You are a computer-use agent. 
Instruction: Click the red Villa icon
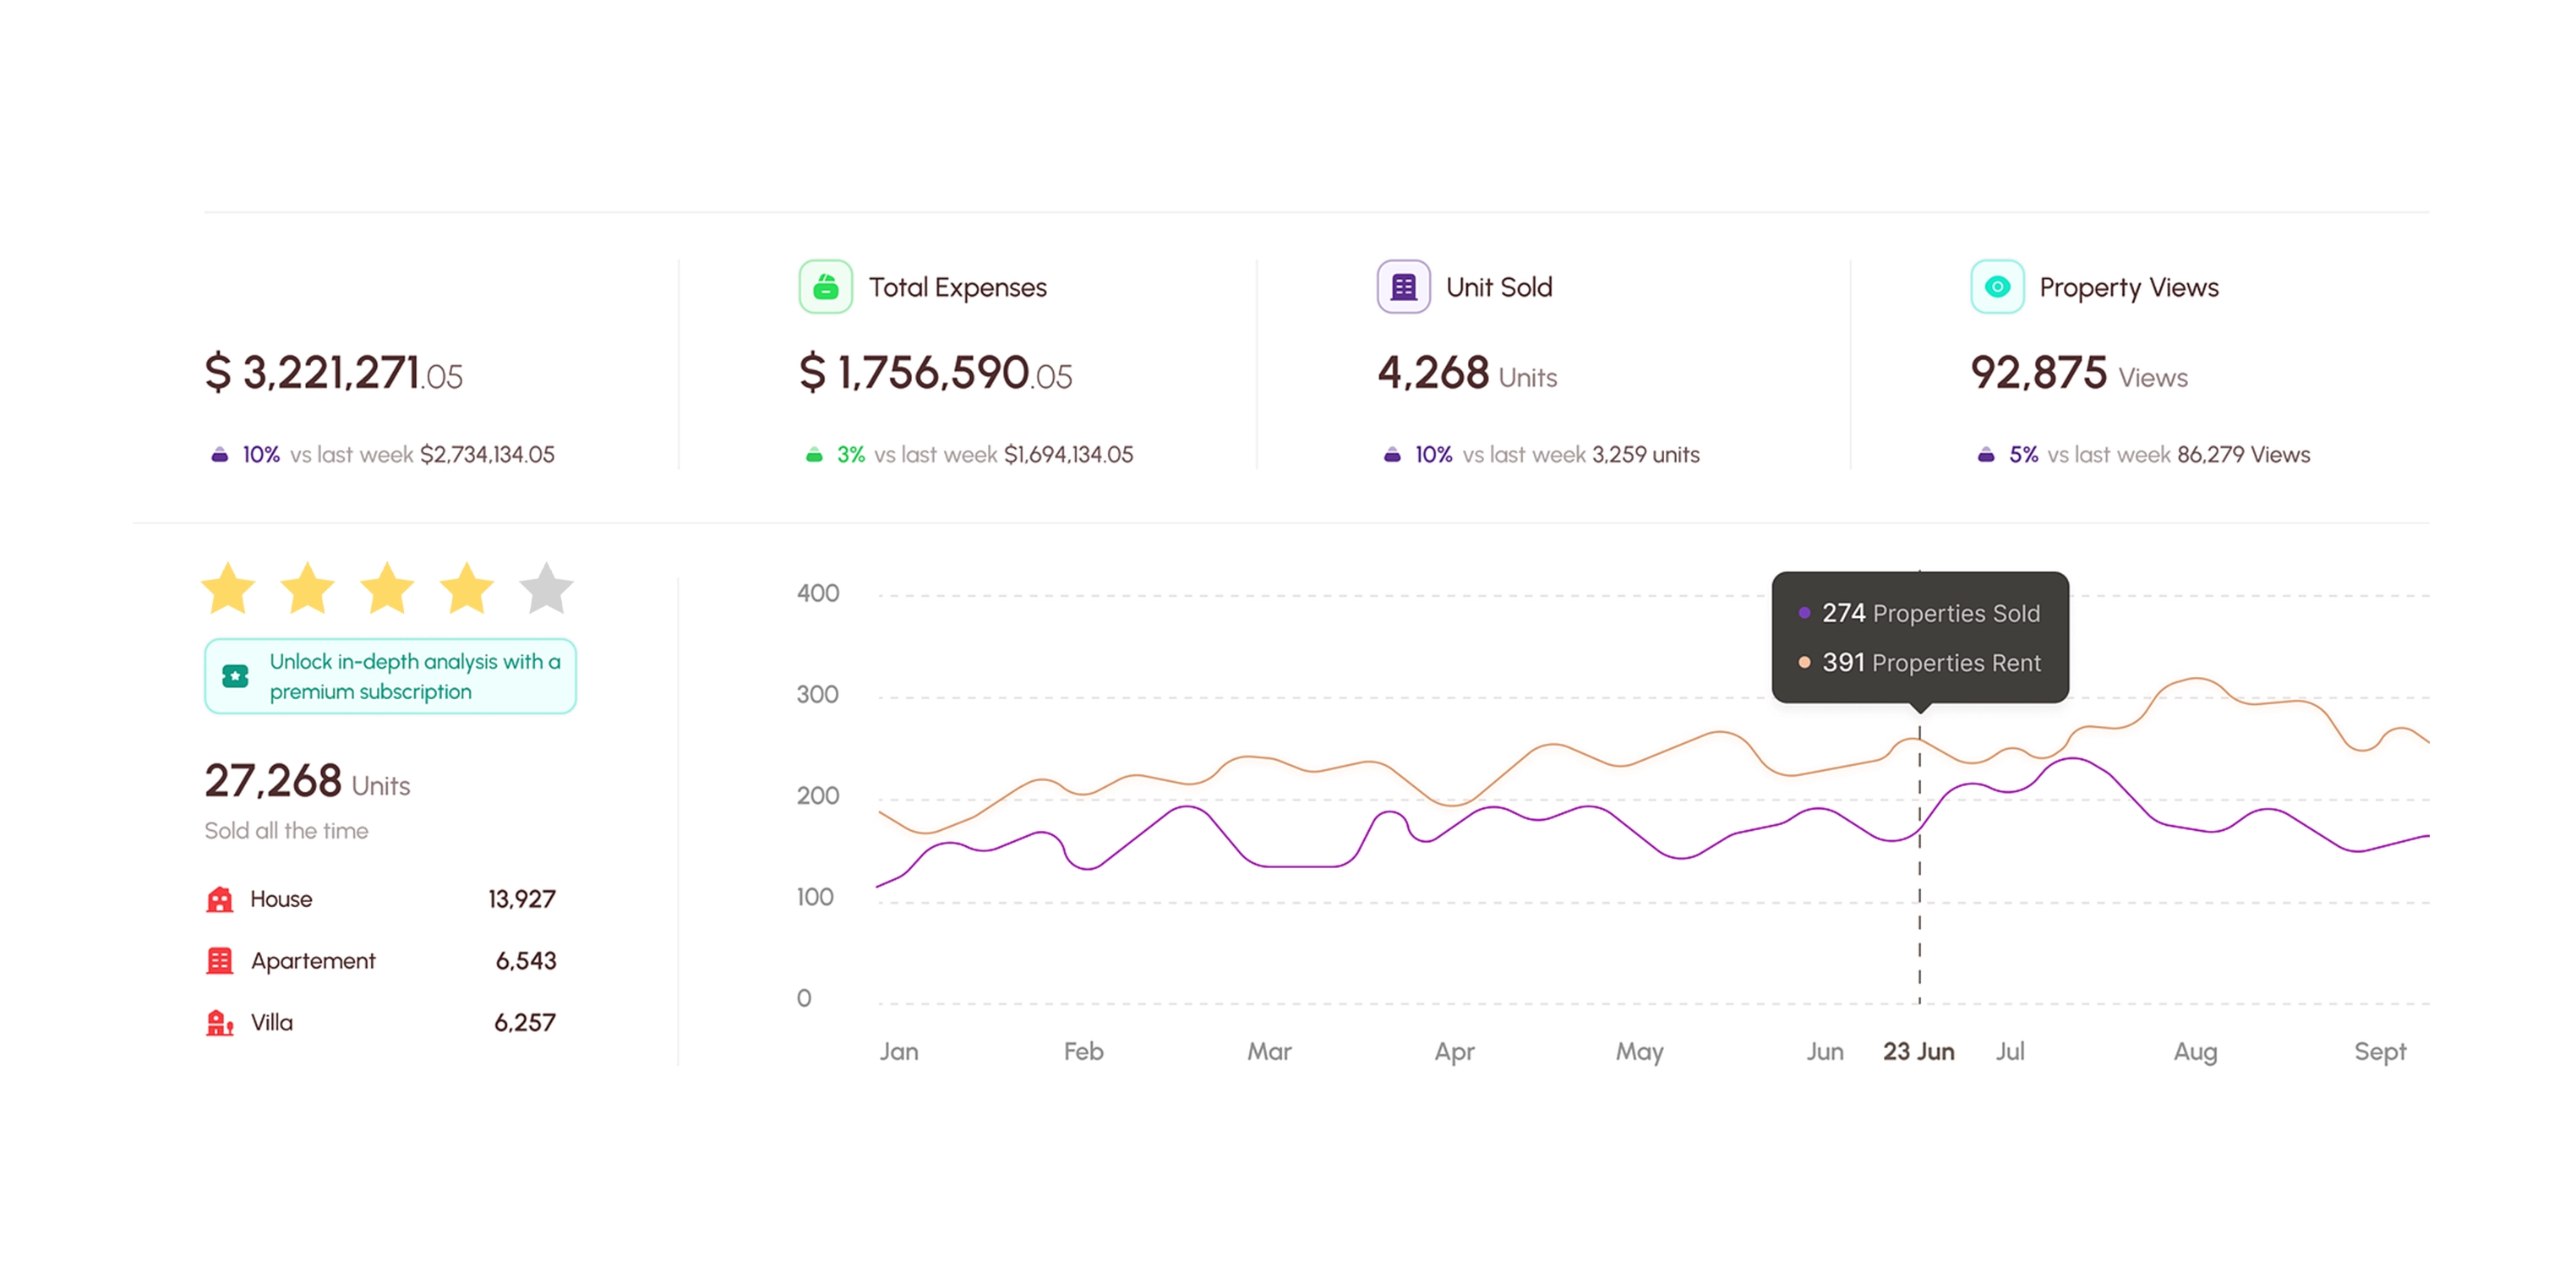point(219,1023)
